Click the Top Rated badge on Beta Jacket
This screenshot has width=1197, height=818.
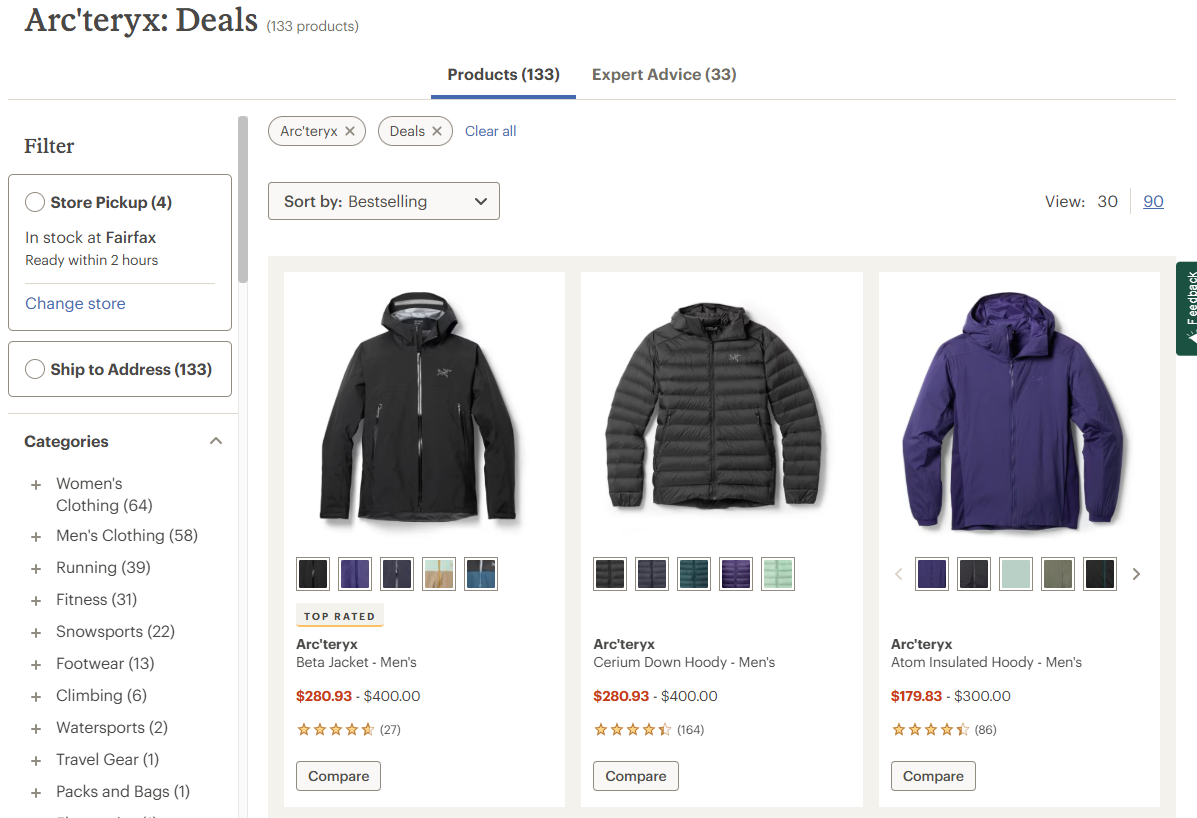(339, 615)
